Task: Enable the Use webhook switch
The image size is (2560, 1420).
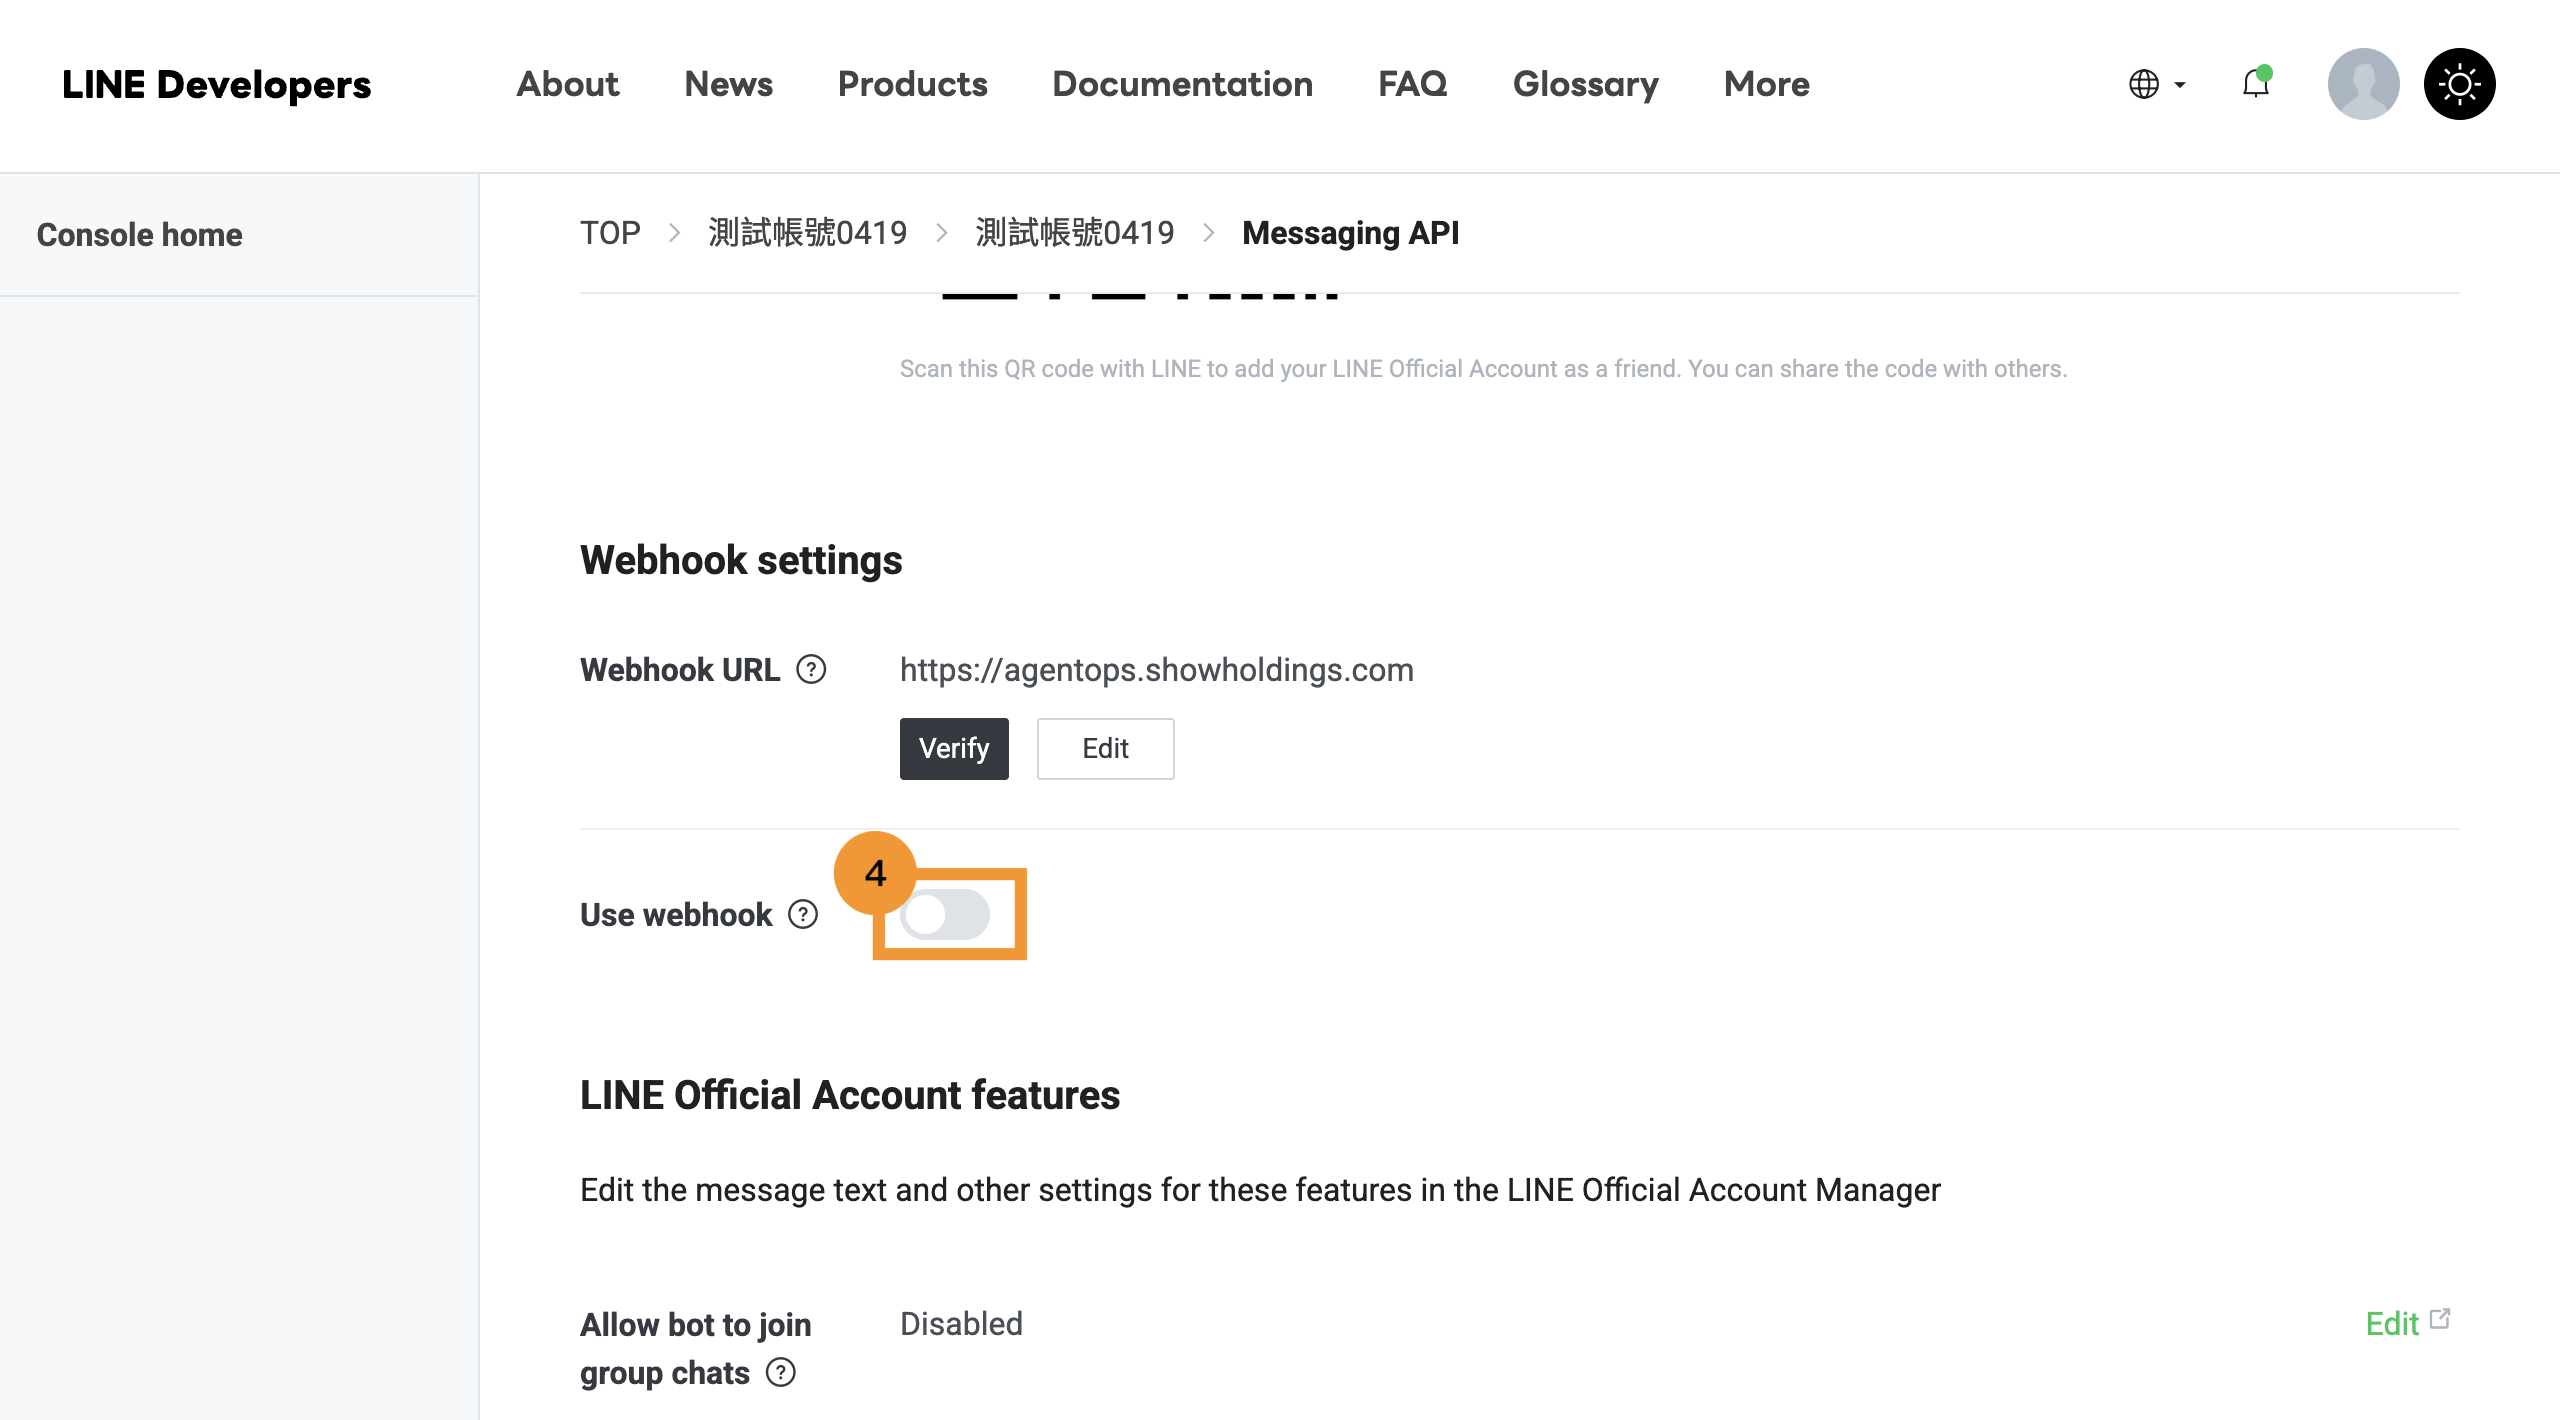Action: click(945, 914)
